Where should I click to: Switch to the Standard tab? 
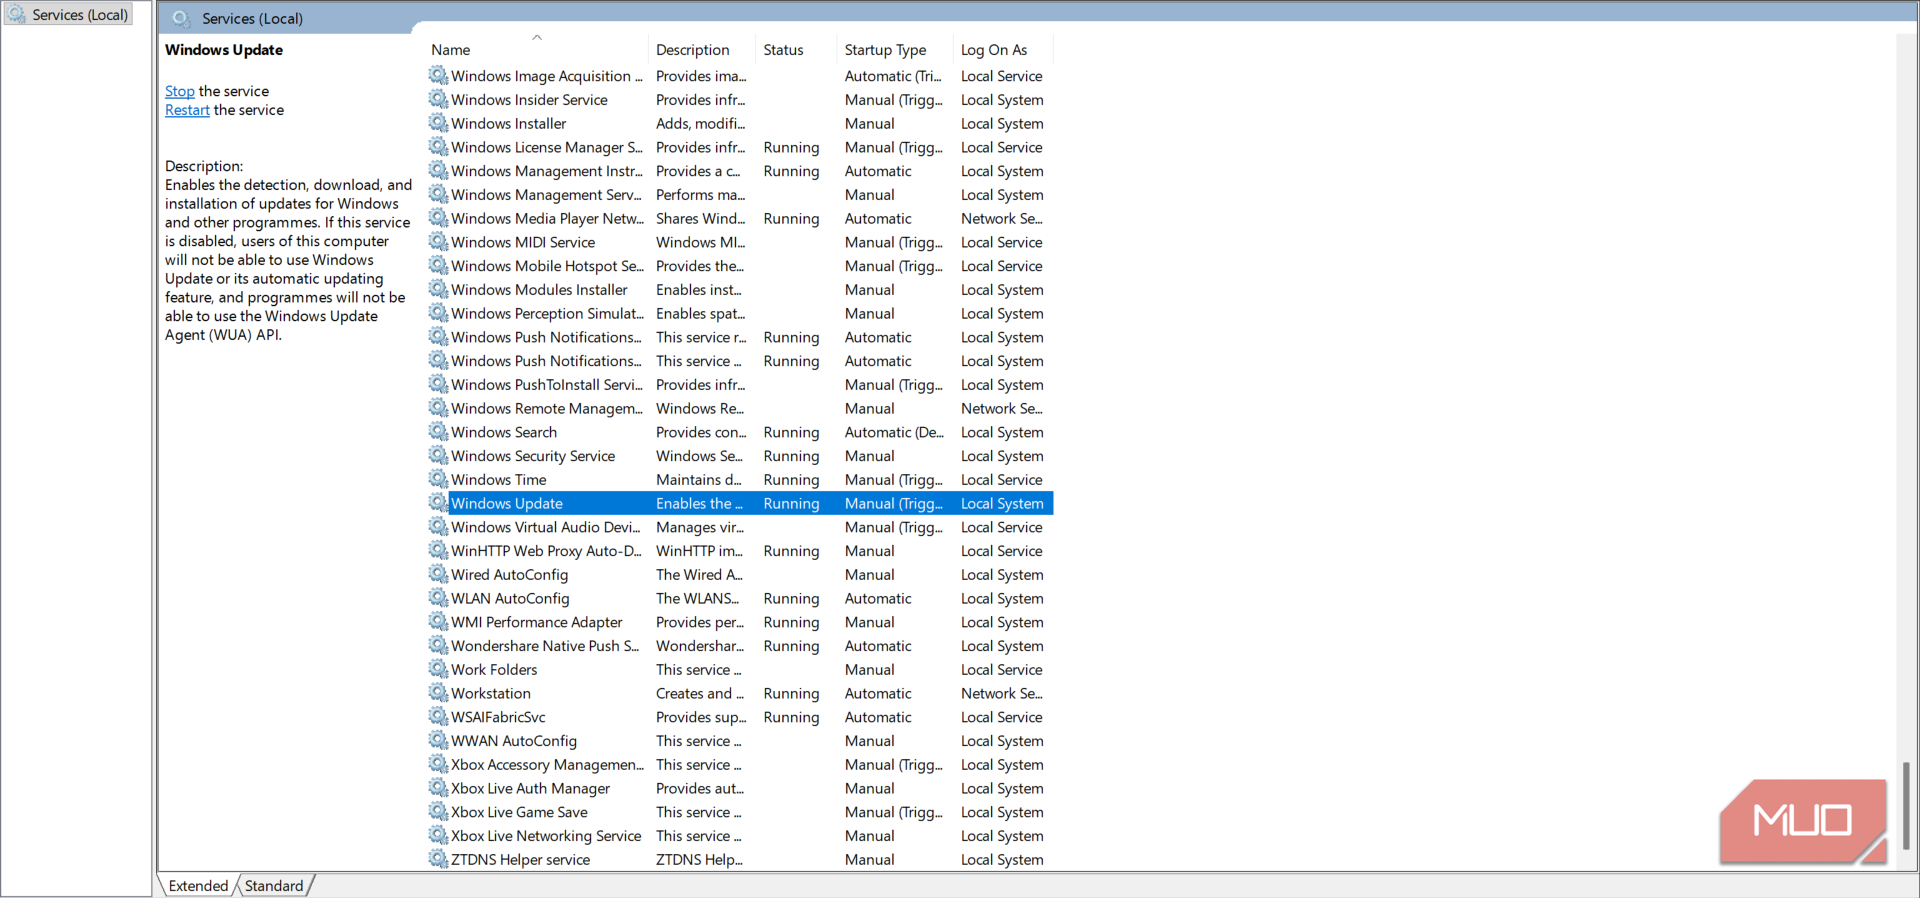274,886
